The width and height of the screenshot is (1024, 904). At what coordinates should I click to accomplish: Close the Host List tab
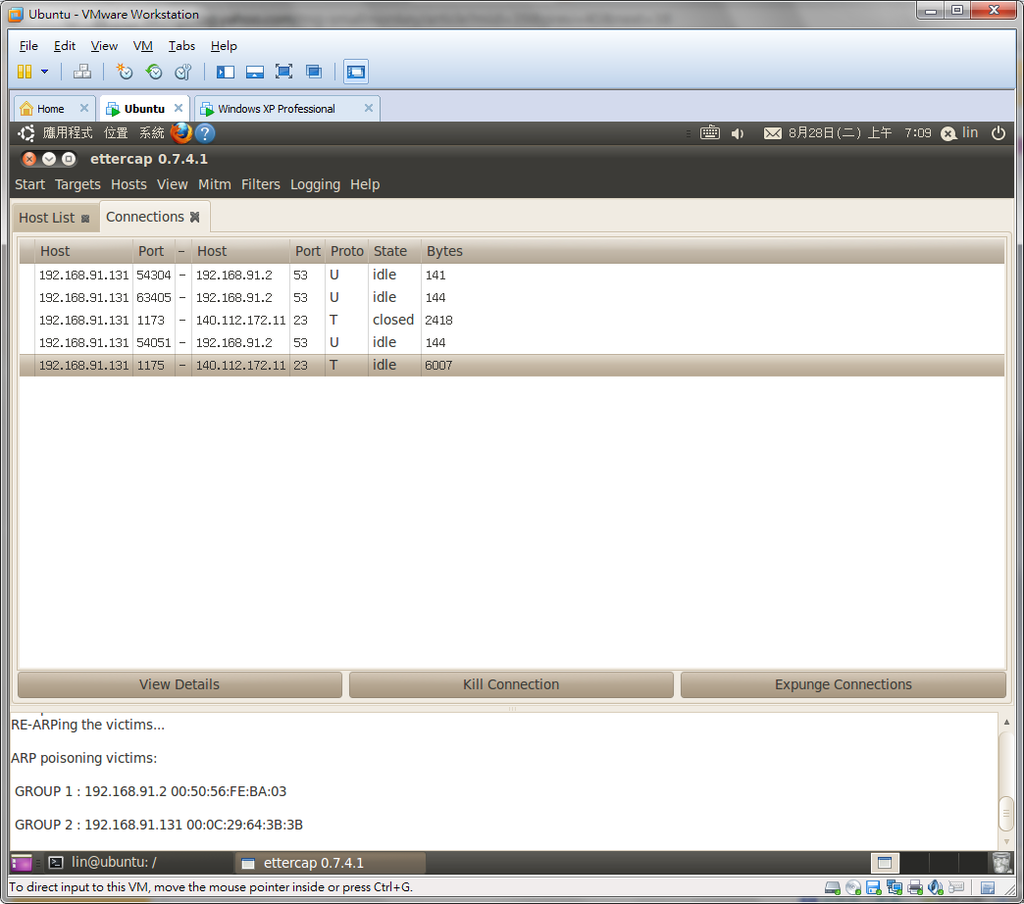pyautogui.click(x=85, y=219)
